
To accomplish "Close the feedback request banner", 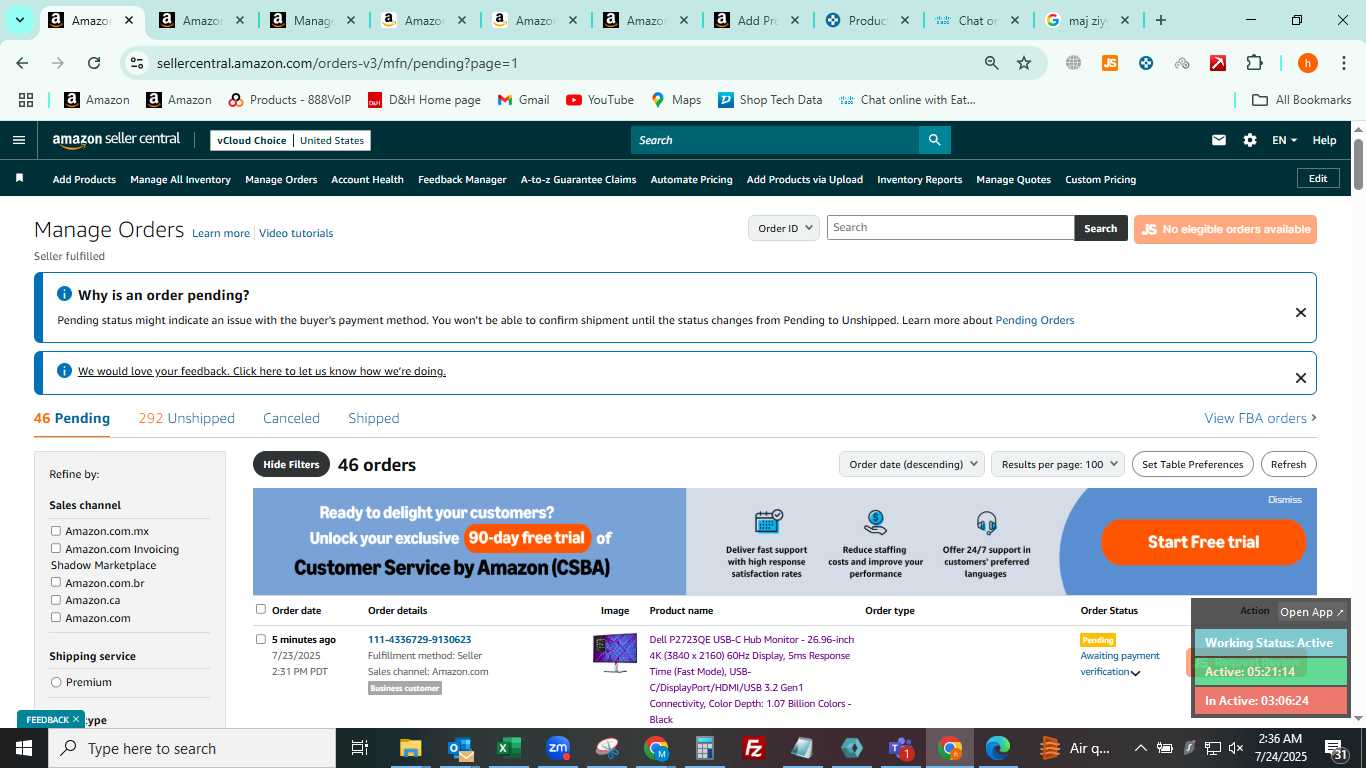I will (1300, 377).
